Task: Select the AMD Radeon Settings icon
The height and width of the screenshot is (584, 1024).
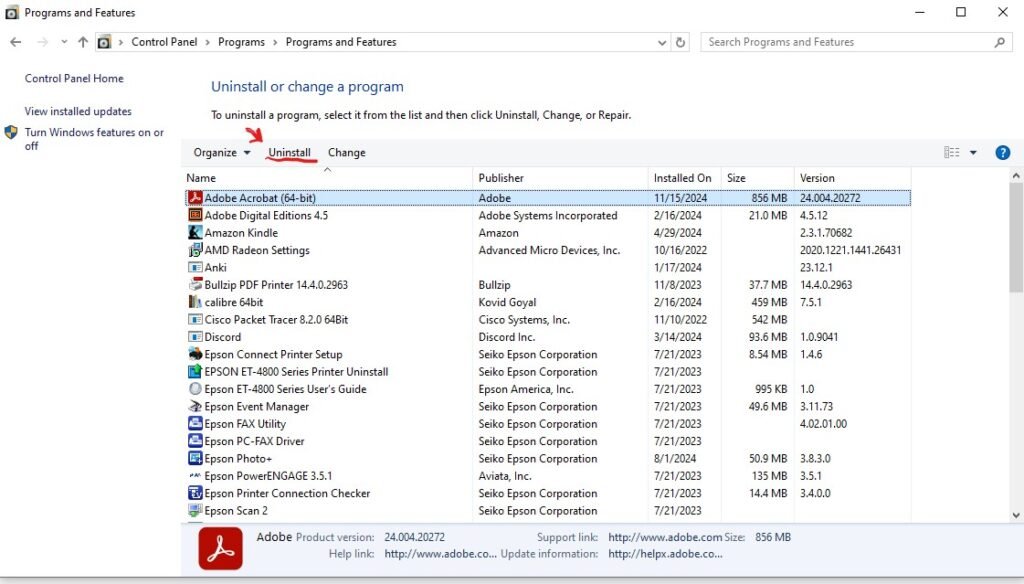Action: pos(196,250)
